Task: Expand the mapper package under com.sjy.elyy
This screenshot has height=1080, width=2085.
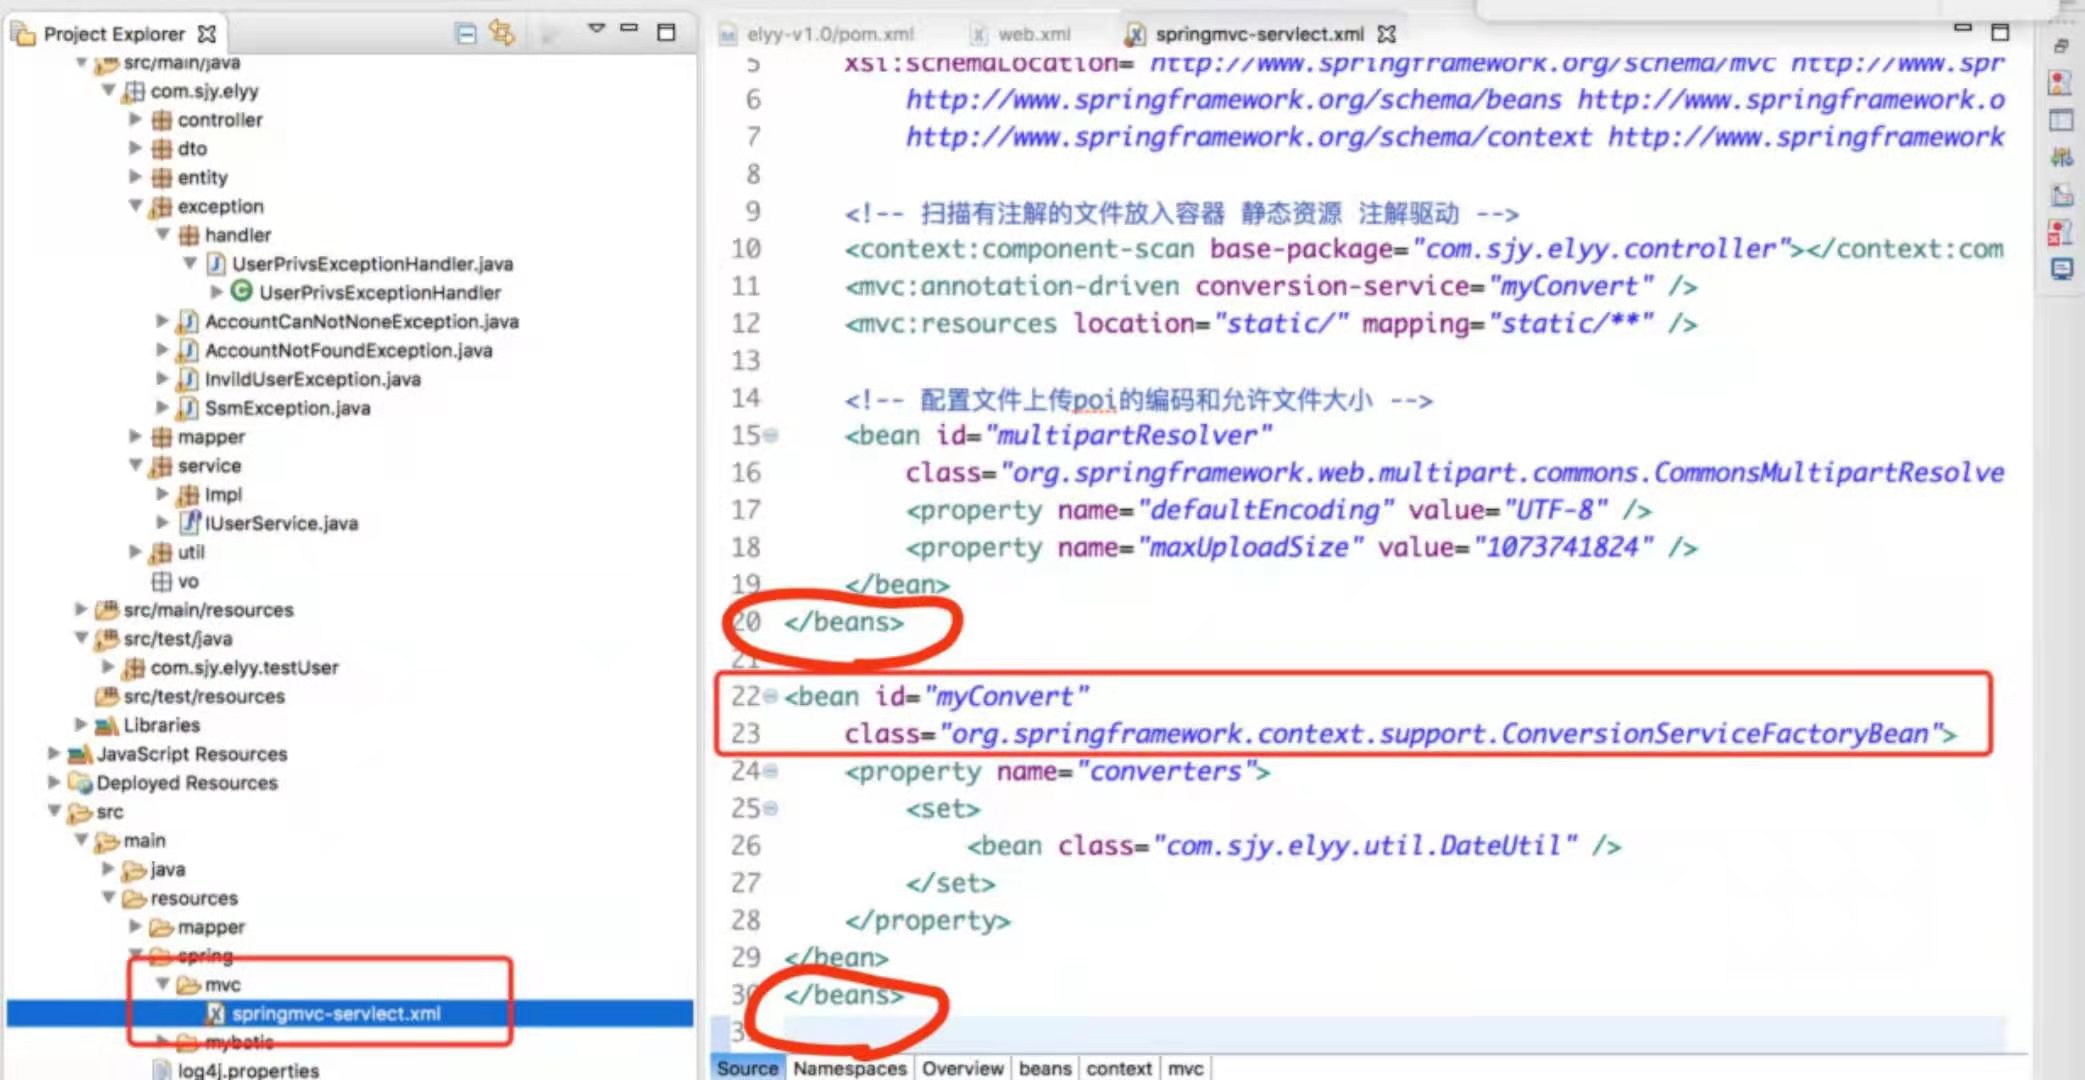Action: [x=137, y=437]
